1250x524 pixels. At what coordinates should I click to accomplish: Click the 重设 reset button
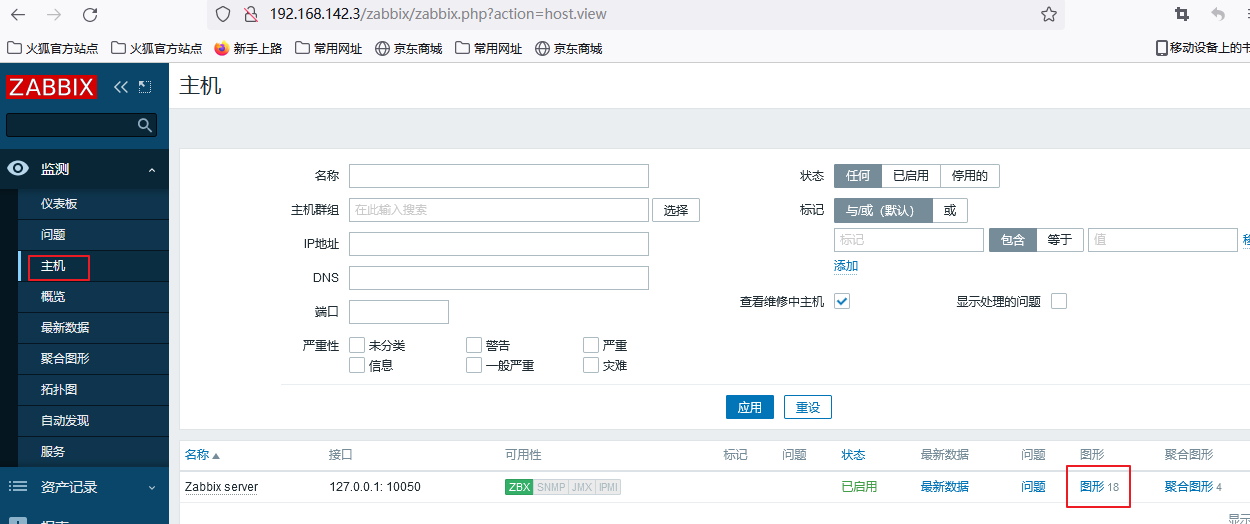point(808,407)
